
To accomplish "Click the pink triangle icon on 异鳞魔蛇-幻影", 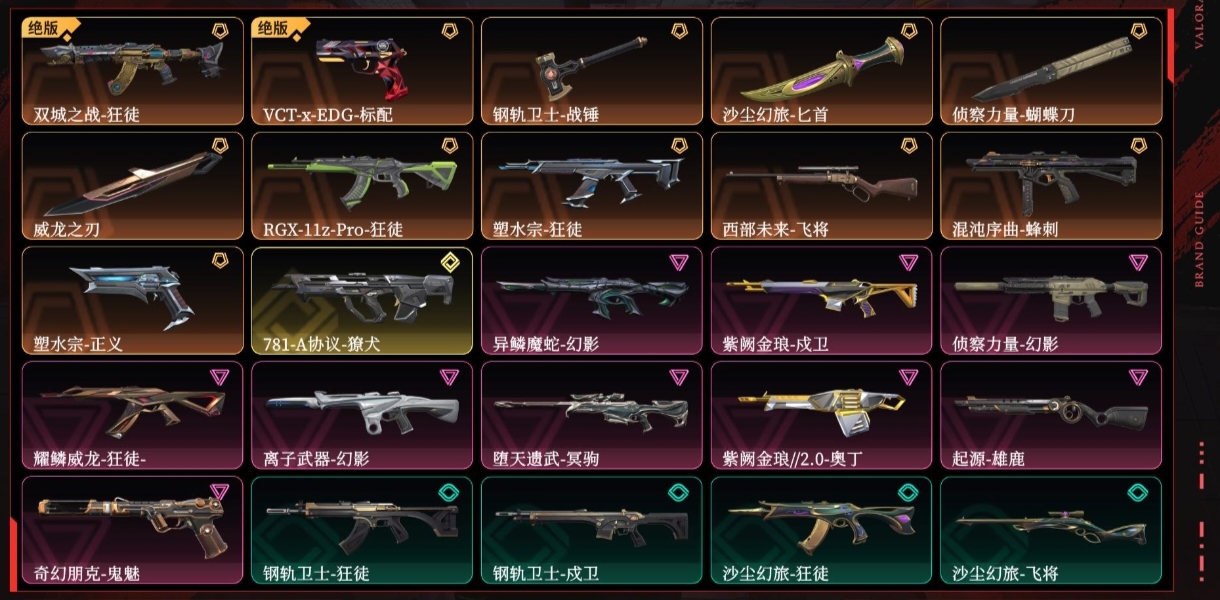I will coord(679,262).
